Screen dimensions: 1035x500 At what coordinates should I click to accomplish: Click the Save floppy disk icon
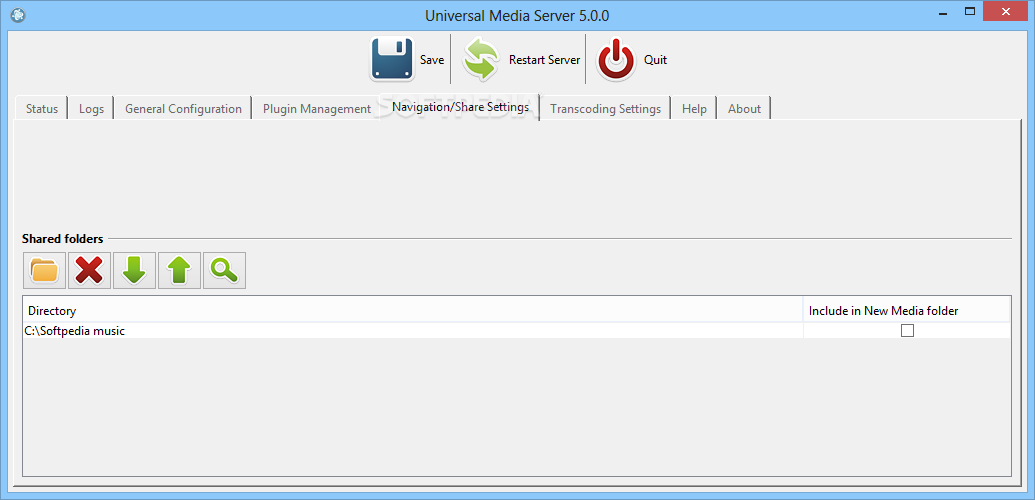(x=392, y=59)
